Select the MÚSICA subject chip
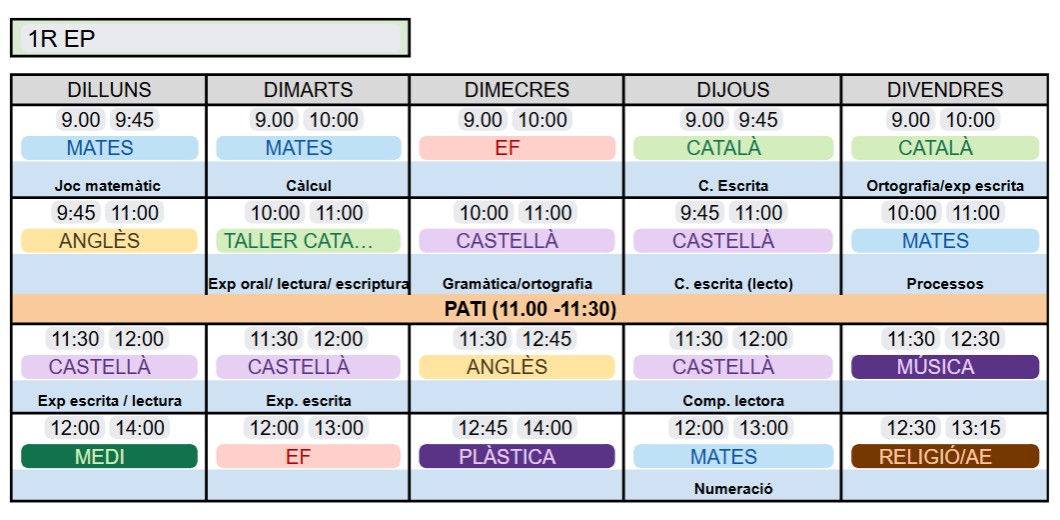Image resolution: width=1060 pixels, height=520 pixels. tap(944, 367)
